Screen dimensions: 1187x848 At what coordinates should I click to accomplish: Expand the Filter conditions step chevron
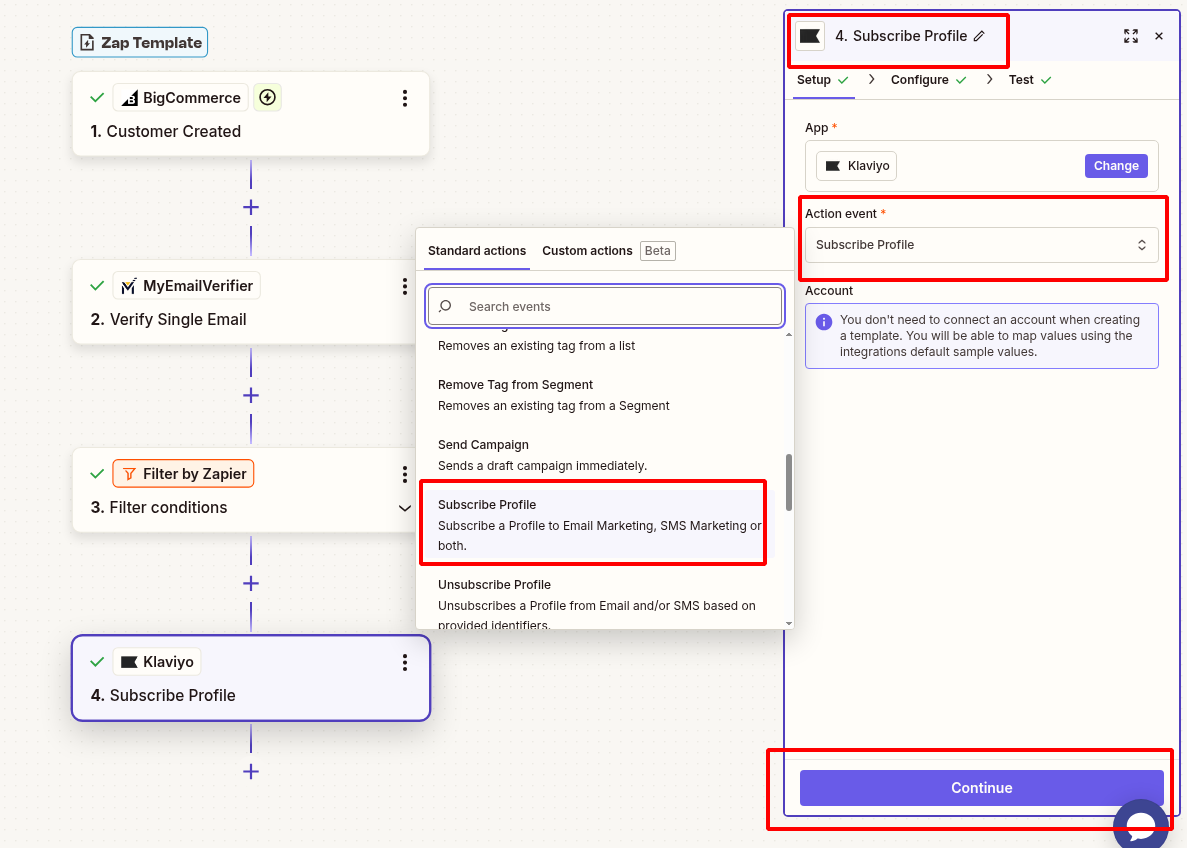pos(405,508)
